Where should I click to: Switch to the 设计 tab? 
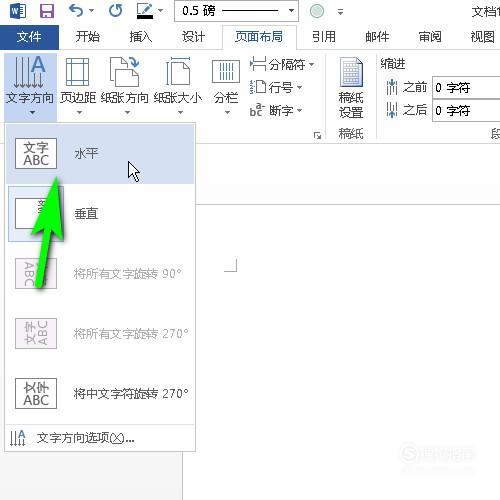pyautogui.click(x=193, y=37)
